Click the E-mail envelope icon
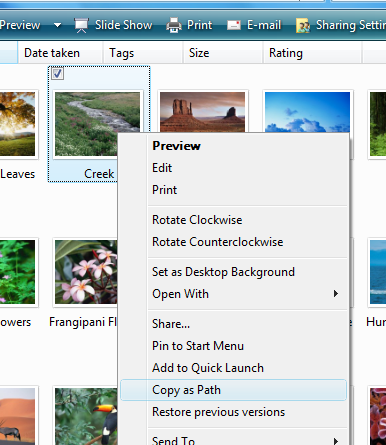The image size is (386, 445). 234,25
